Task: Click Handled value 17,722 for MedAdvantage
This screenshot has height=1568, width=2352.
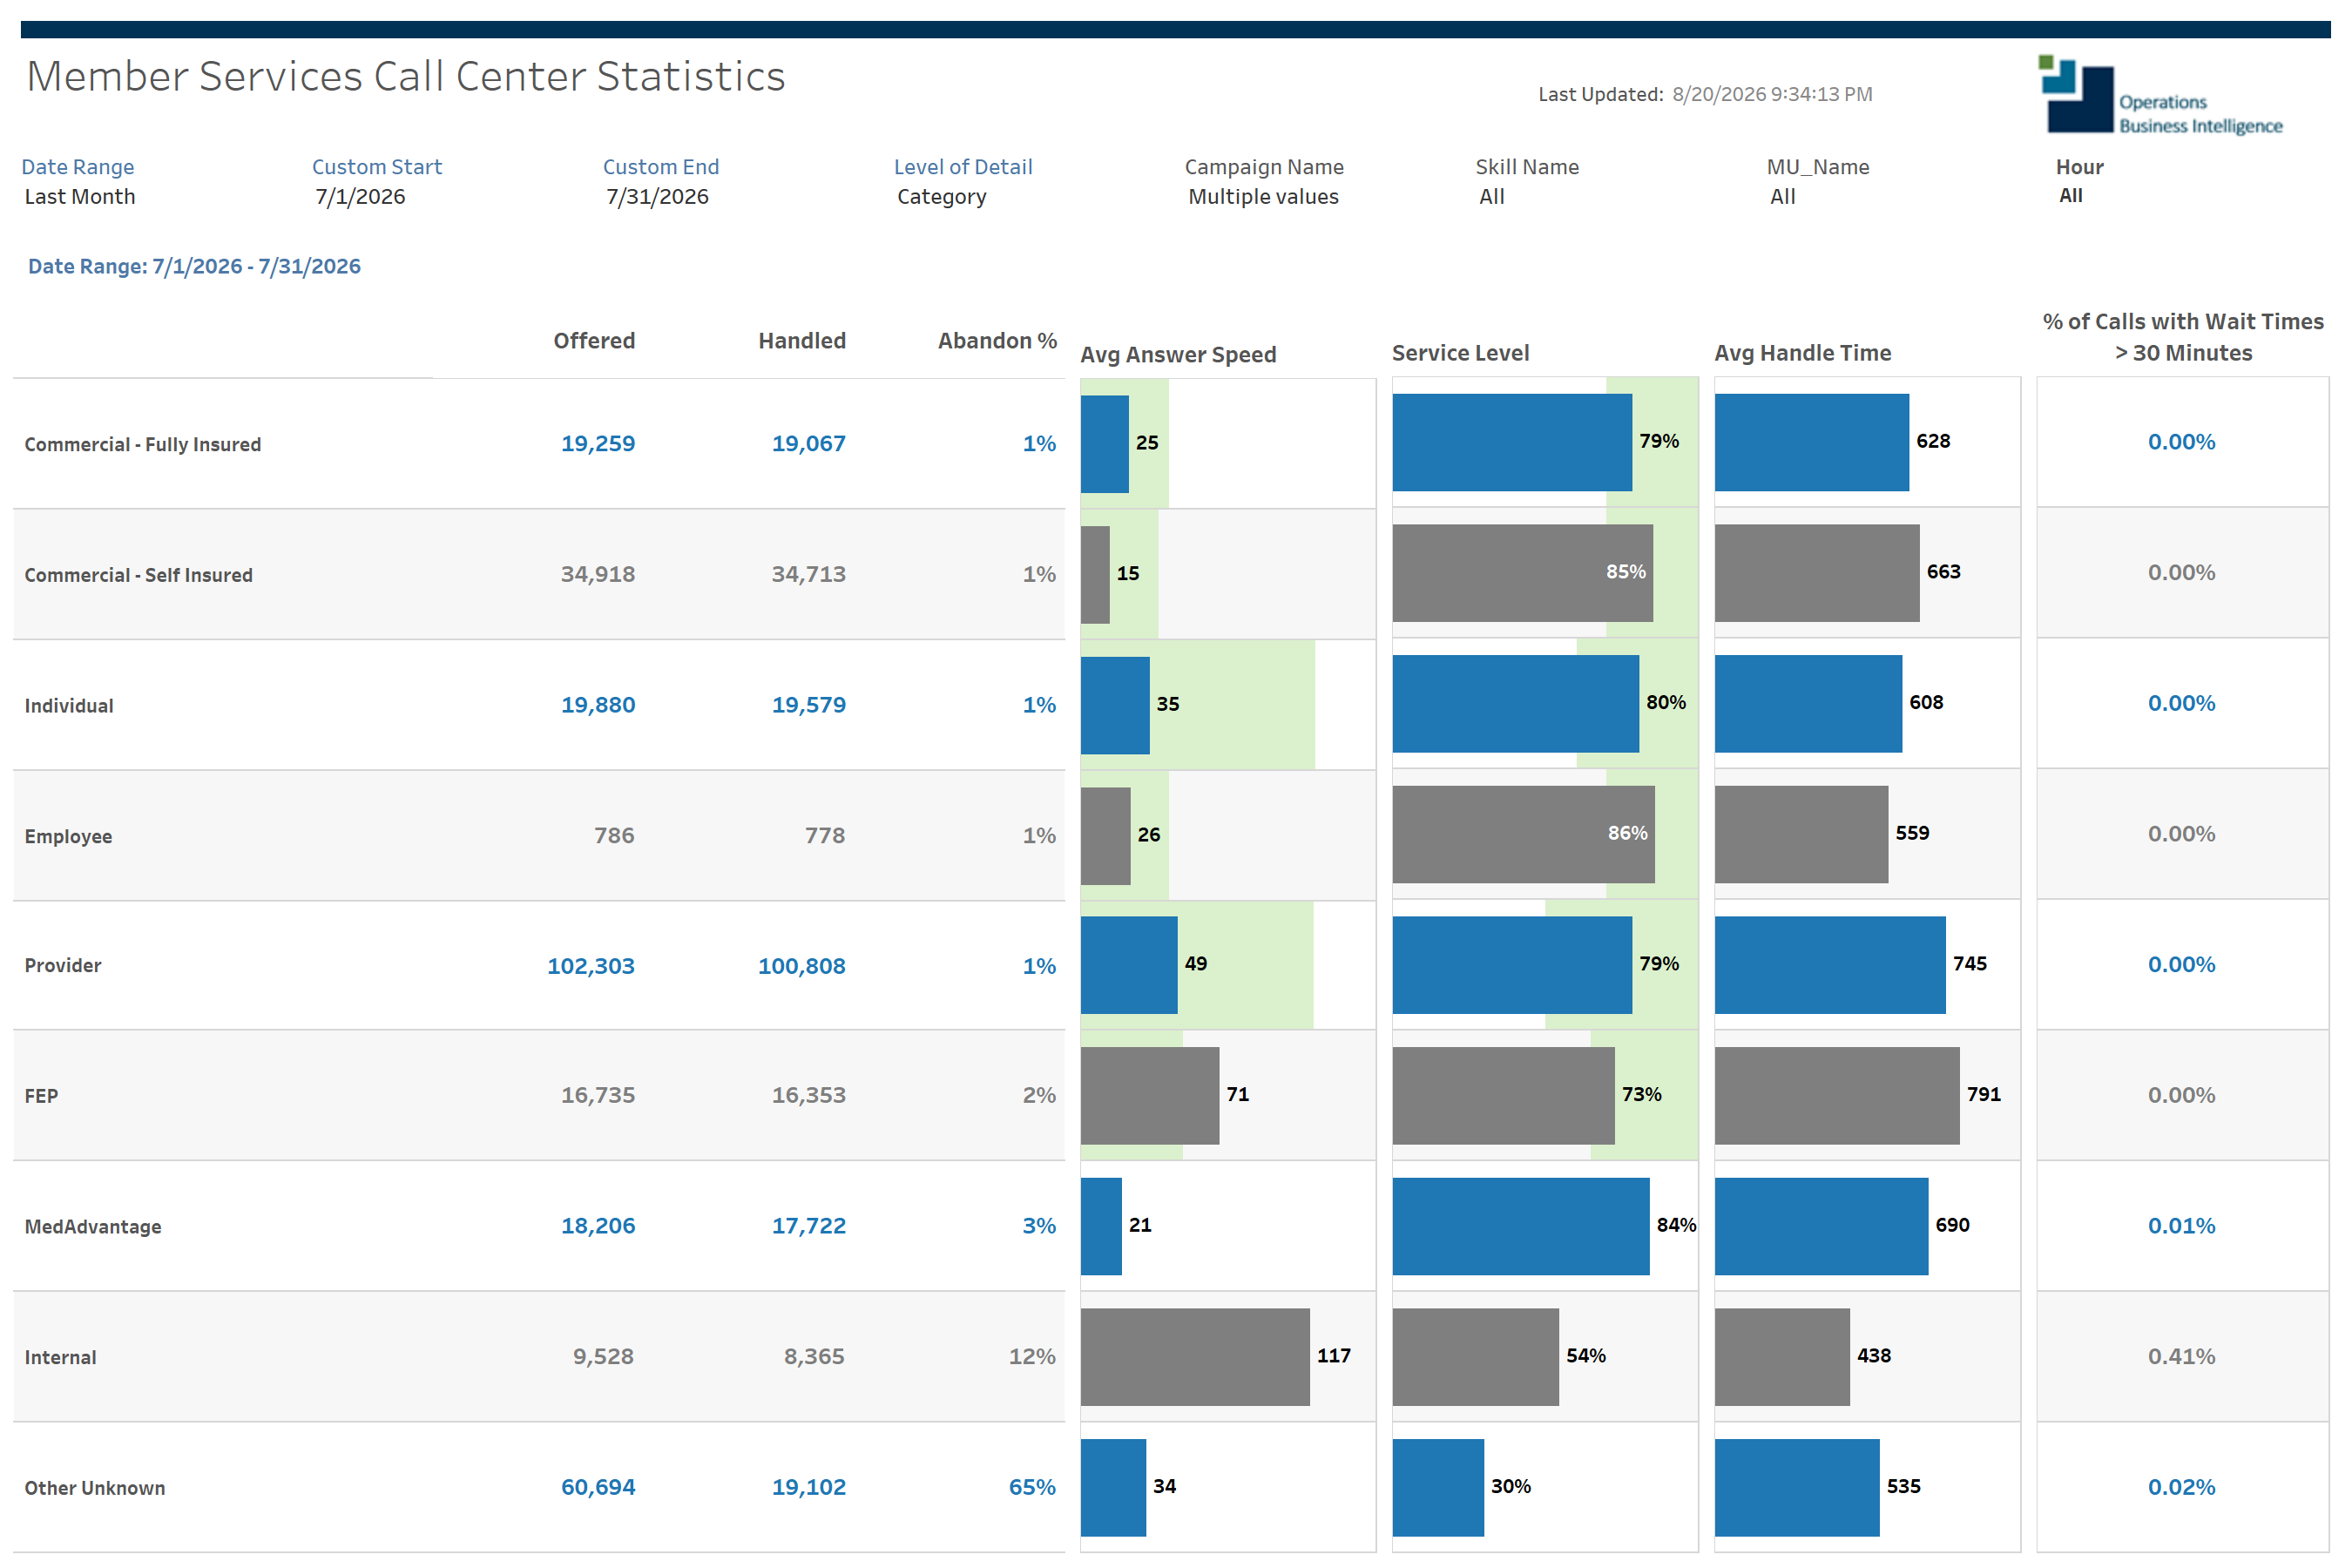Action: pyautogui.click(x=808, y=1226)
